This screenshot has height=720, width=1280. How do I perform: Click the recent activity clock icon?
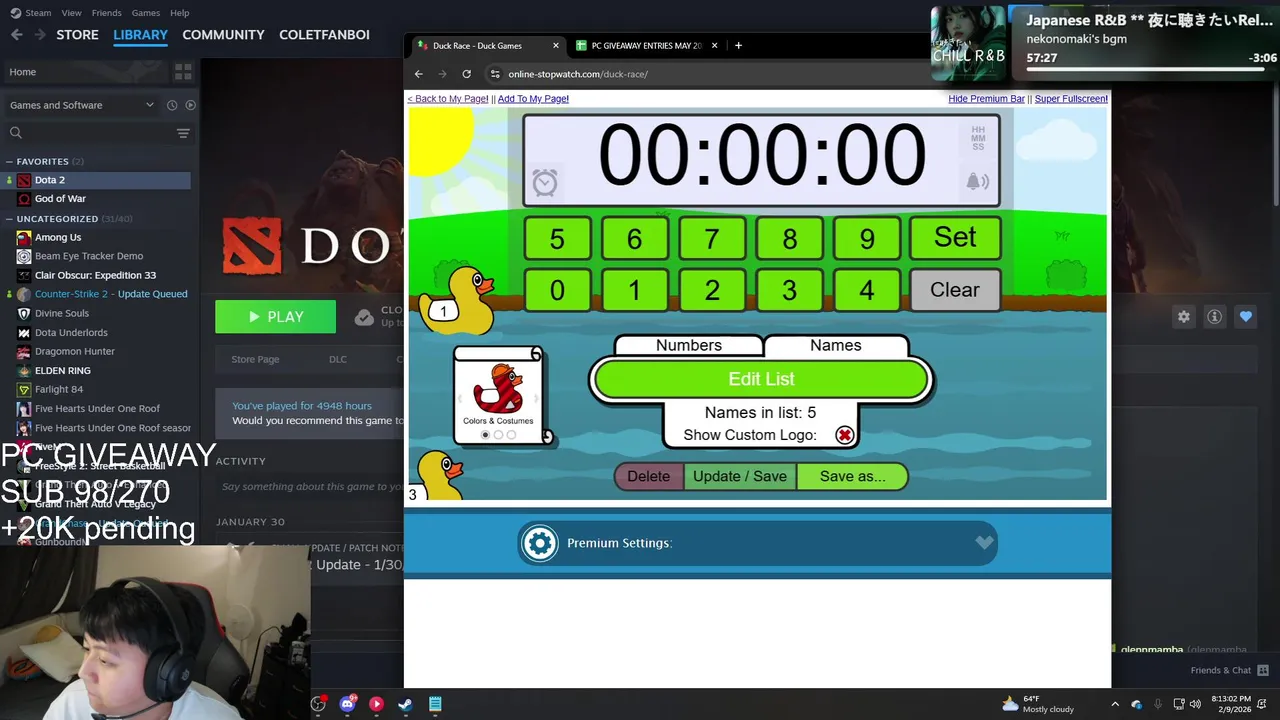pos(172,105)
